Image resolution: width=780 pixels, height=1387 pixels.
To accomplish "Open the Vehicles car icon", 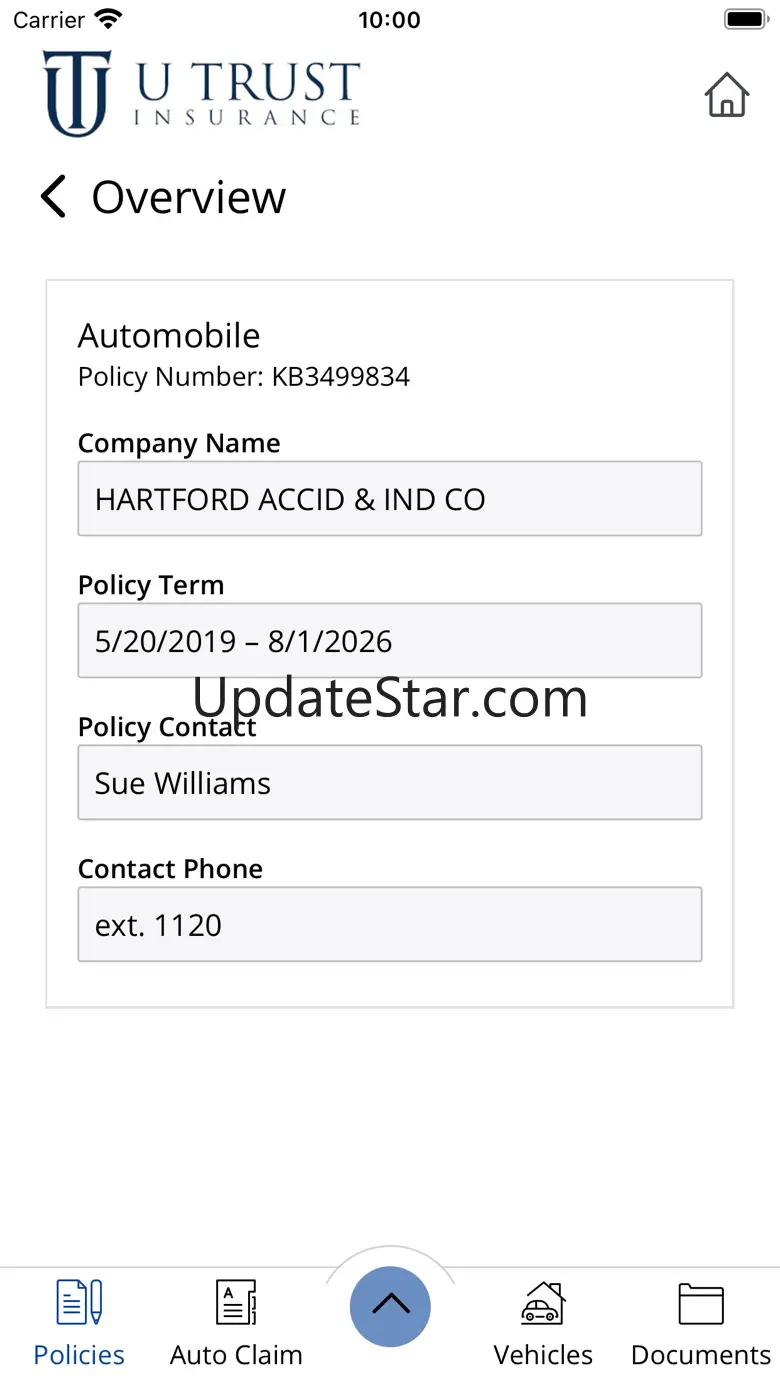I will (543, 1303).
